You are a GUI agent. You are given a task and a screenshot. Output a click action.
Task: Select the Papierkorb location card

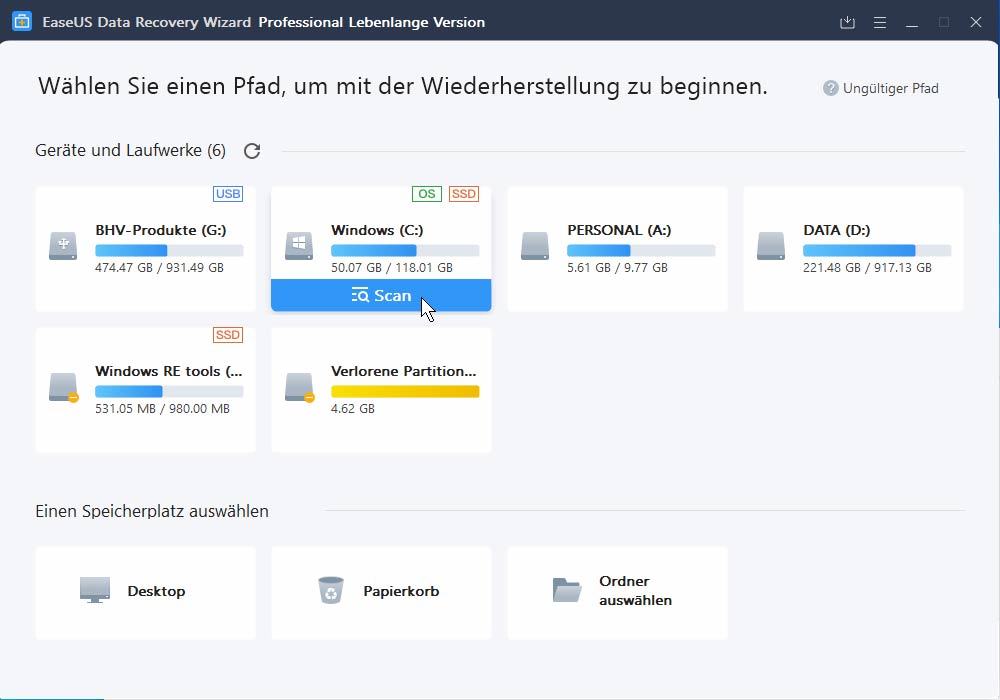381,592
